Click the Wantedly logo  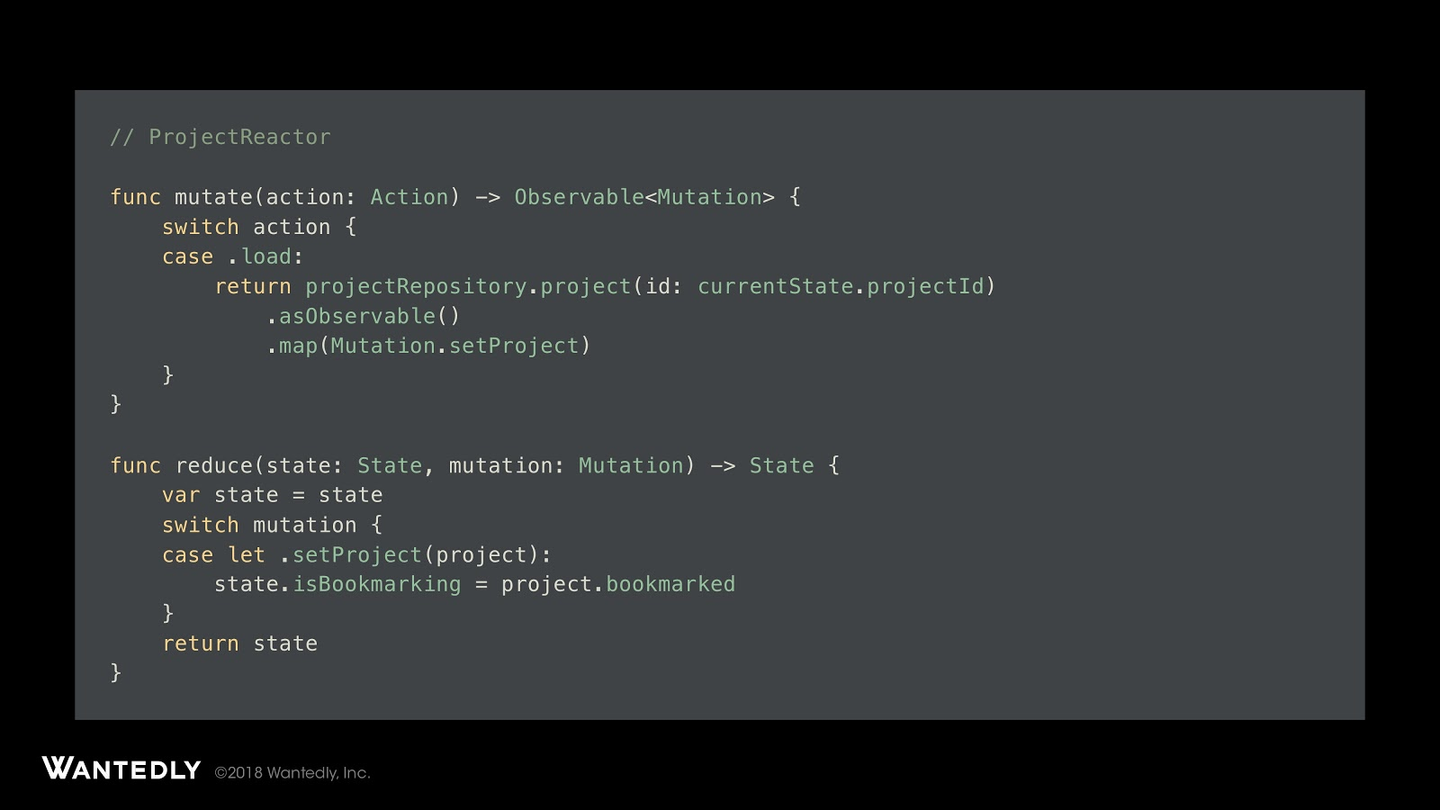[x=121, y=769]
